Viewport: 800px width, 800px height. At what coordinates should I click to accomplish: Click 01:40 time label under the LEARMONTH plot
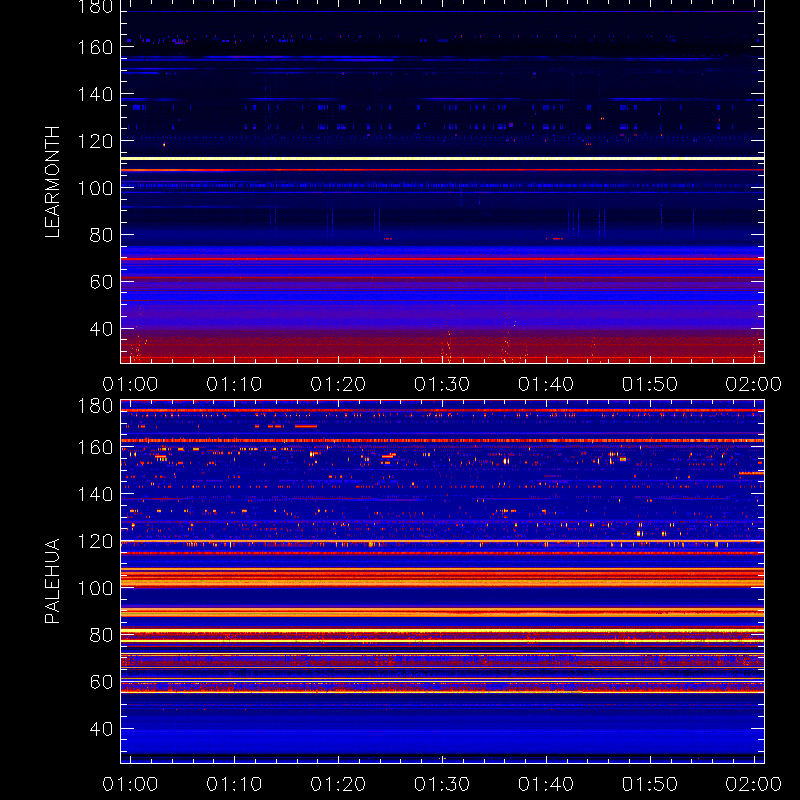point(546,384)
